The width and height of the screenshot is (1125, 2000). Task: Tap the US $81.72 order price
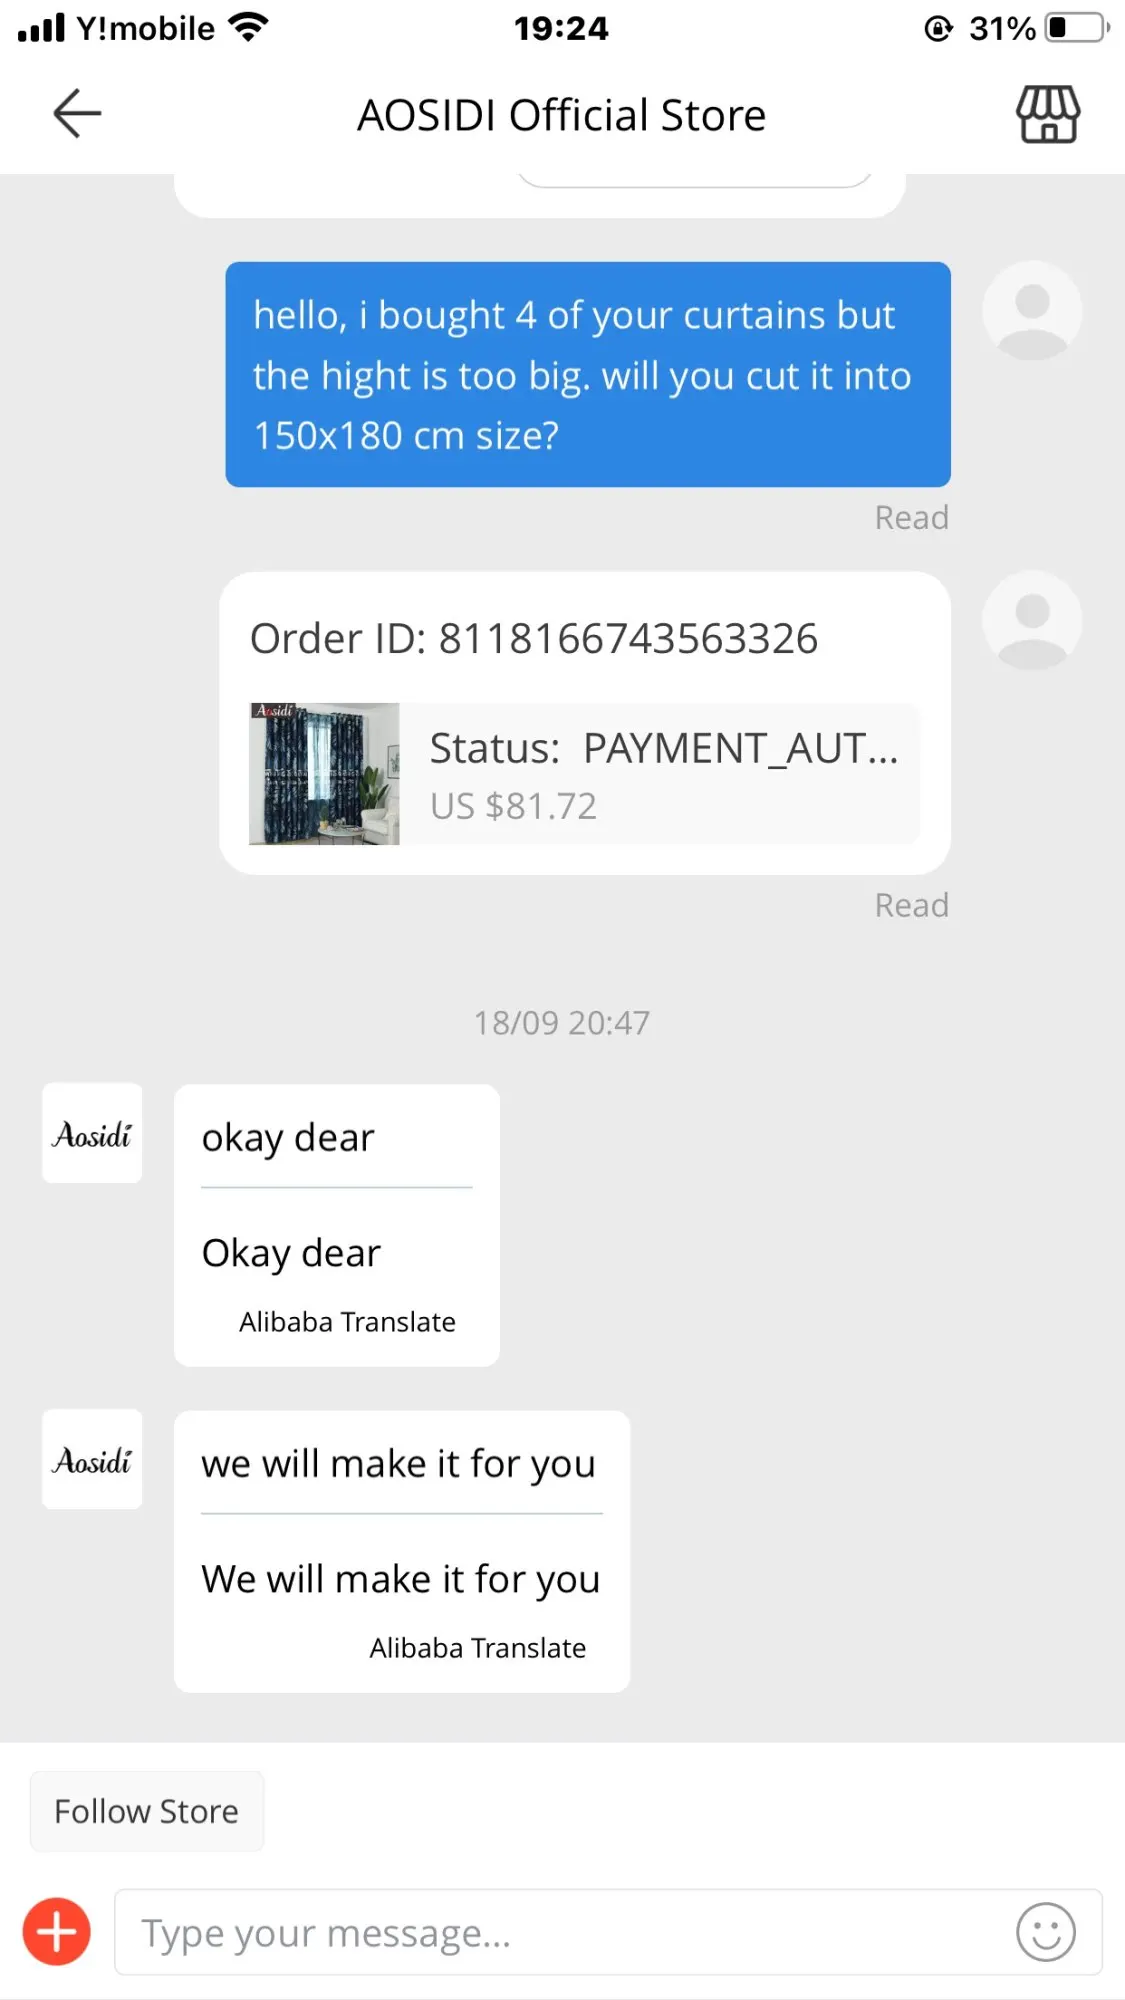click(513, 806)
